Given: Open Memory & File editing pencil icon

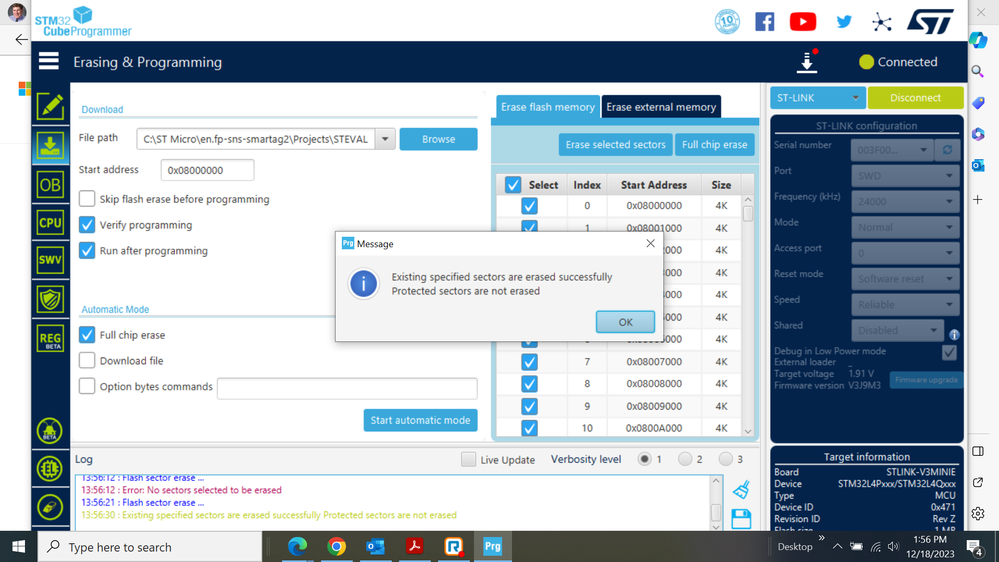Looking at the screenshot, I should pos(50,106).
